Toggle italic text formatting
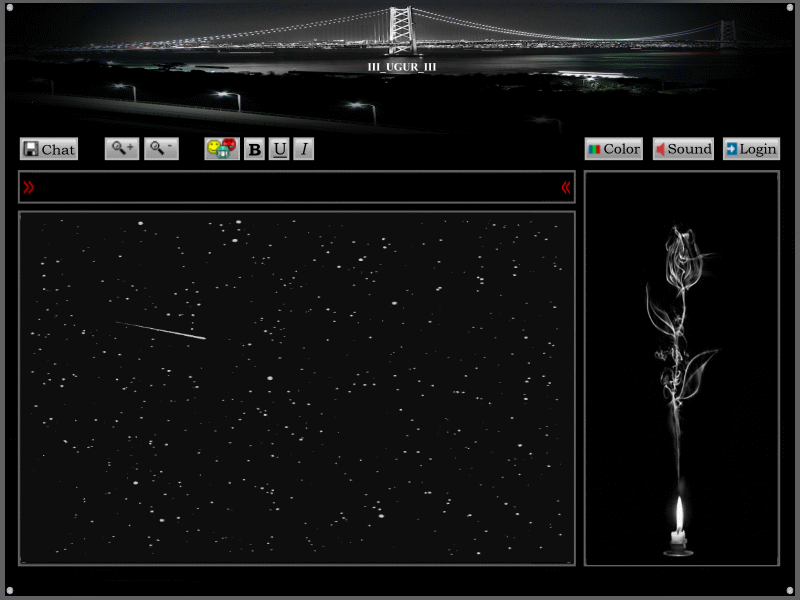Screen dimensions: 800x600 point(304,149)
